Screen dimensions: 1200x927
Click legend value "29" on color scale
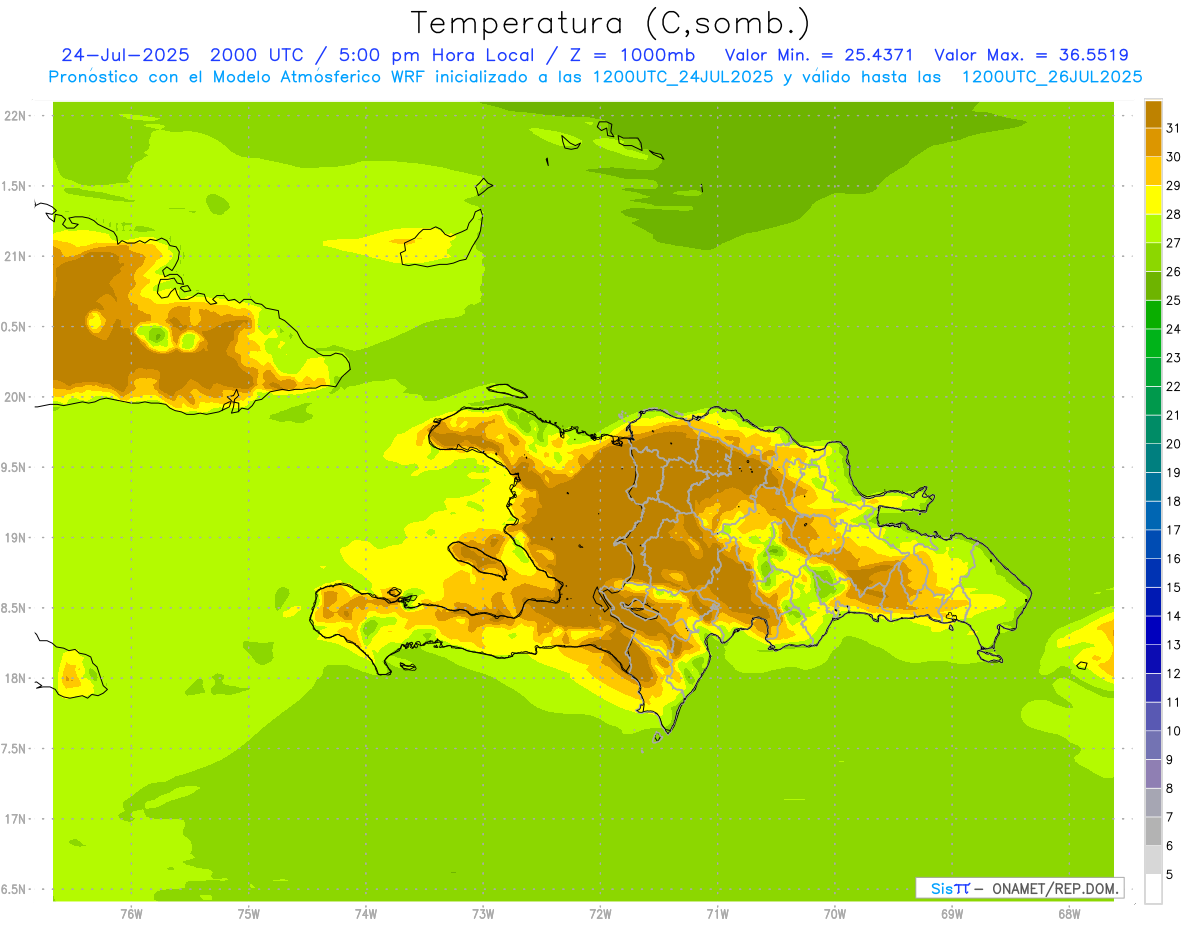point(1174,185)
